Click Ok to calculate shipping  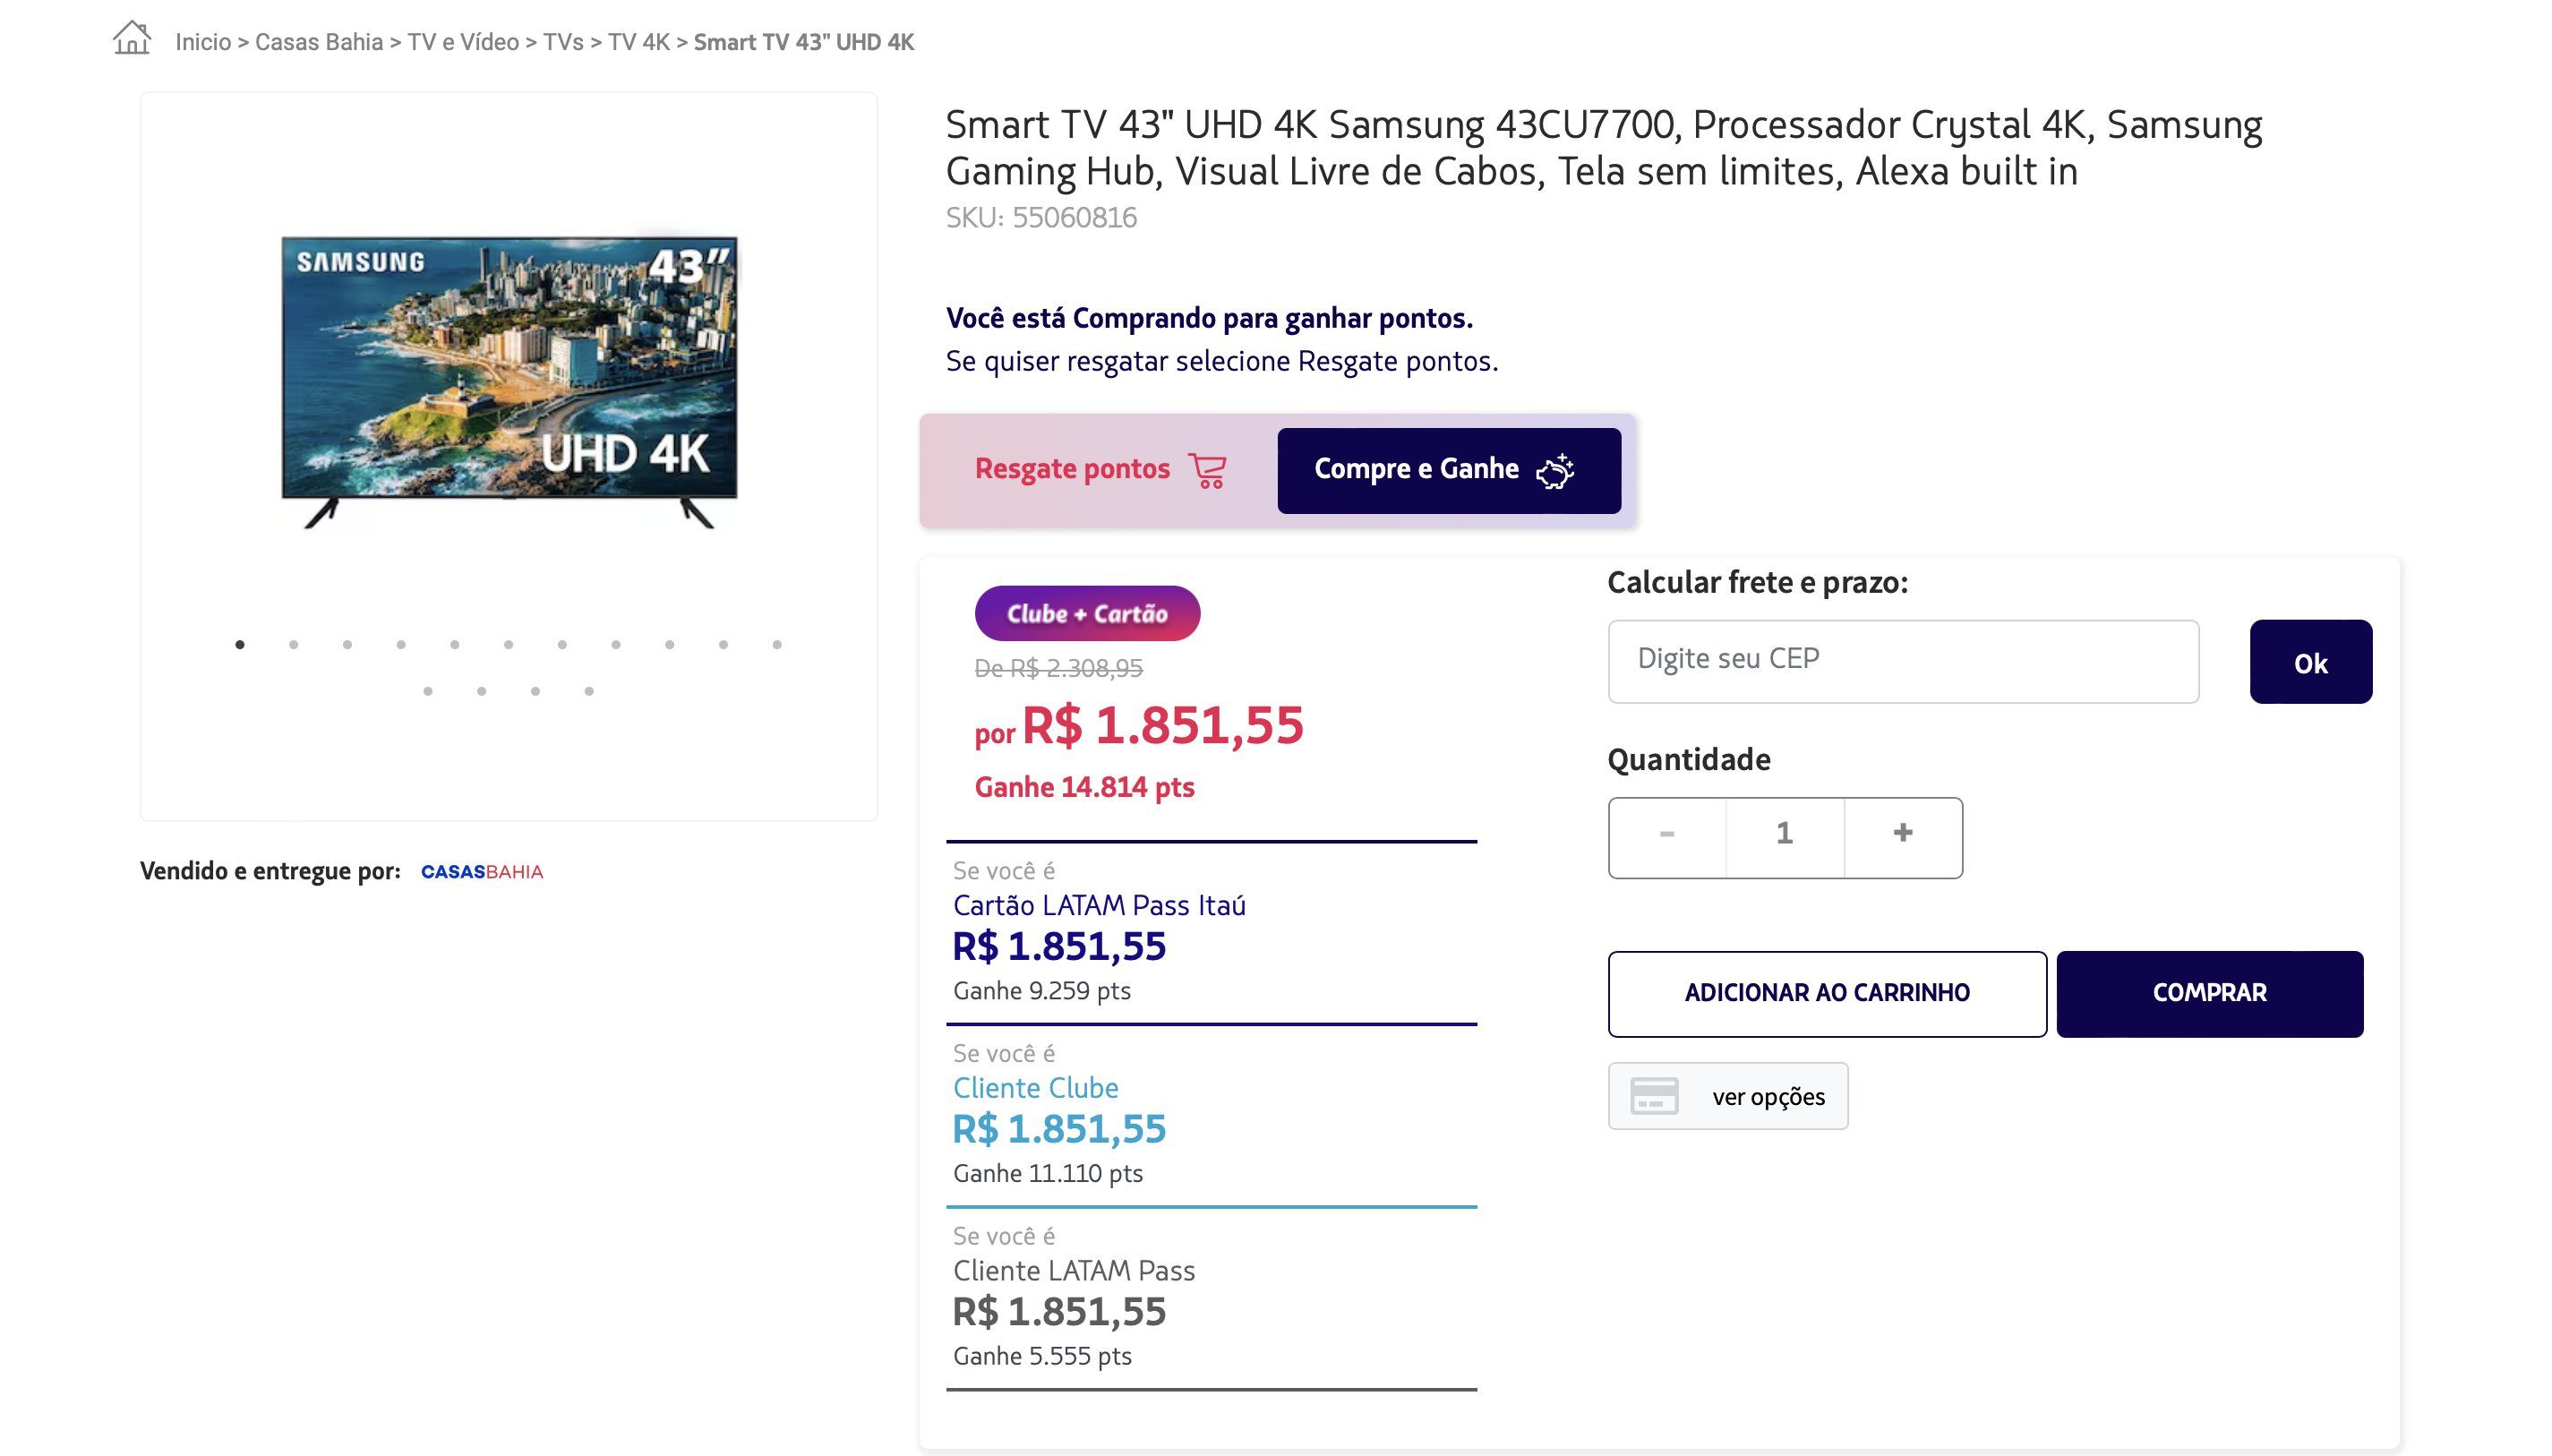pyautogui.click(x=2311, y=662)
